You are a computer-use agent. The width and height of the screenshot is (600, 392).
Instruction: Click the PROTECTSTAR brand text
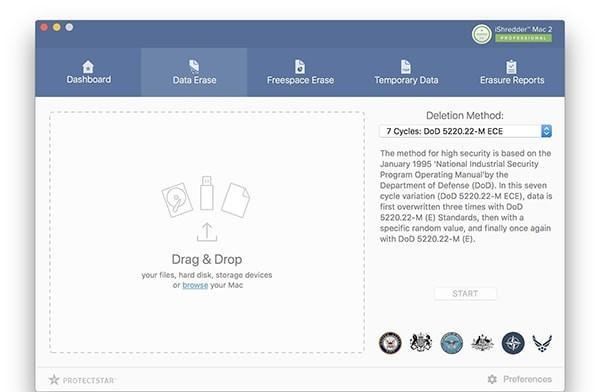88,381
